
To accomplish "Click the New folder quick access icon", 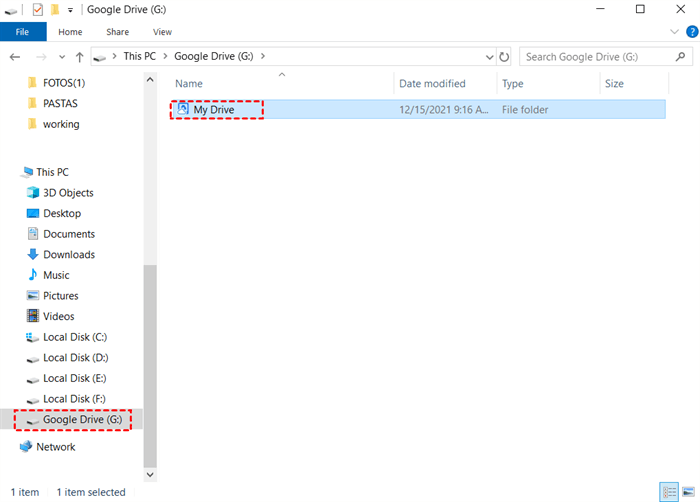I will pos(55,9).
